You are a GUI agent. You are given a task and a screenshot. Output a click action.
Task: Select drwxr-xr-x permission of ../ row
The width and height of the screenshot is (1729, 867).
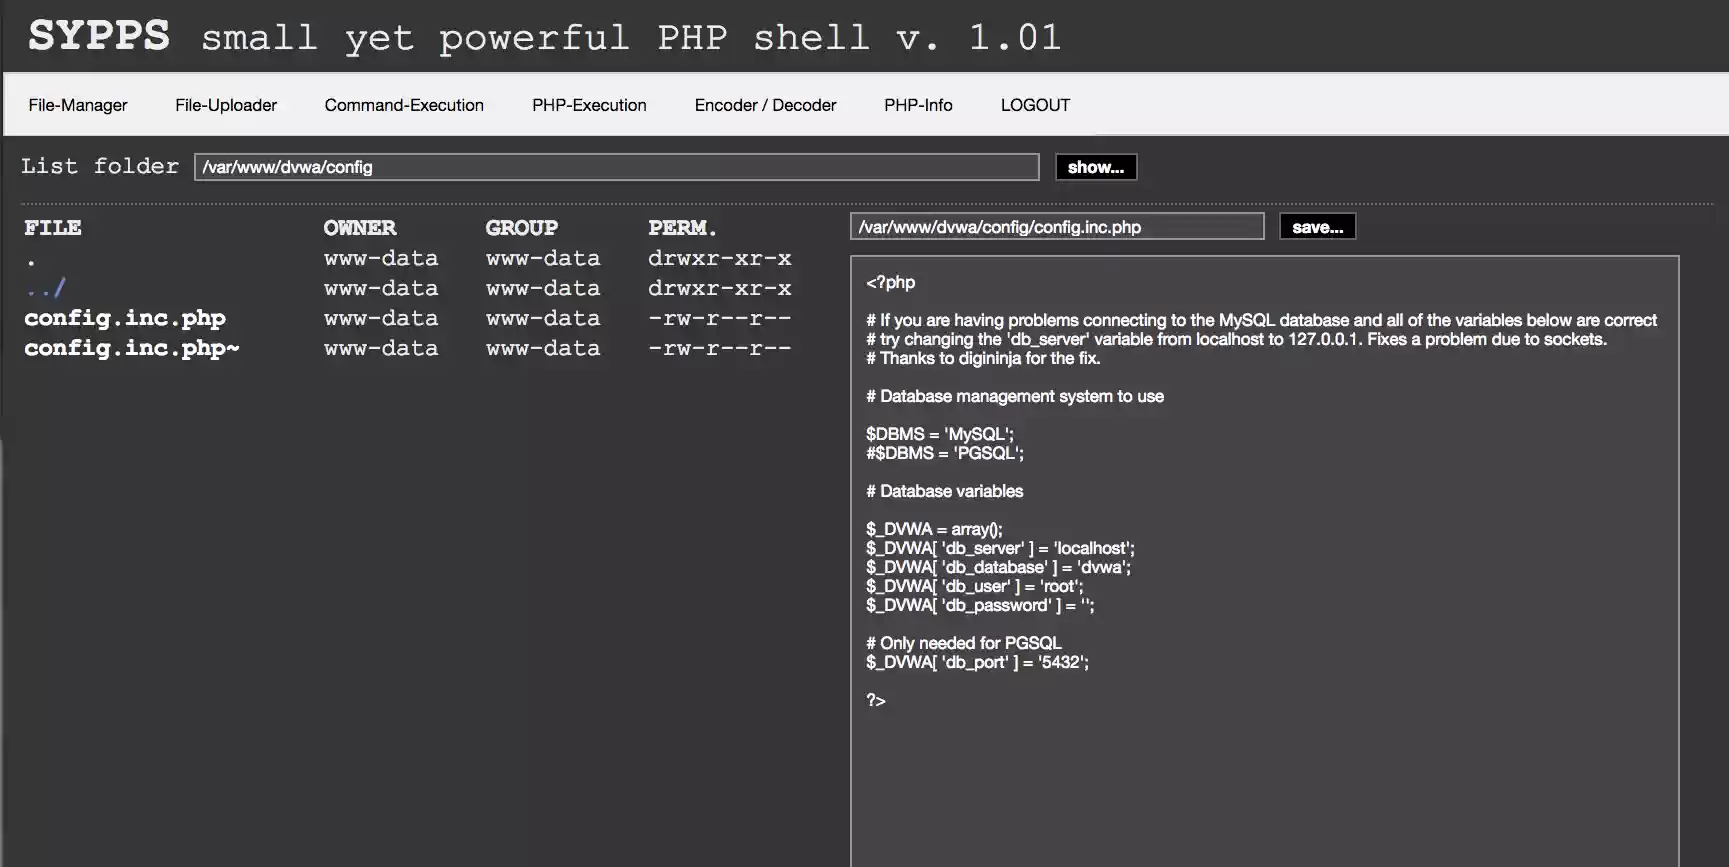coord(720,288)
